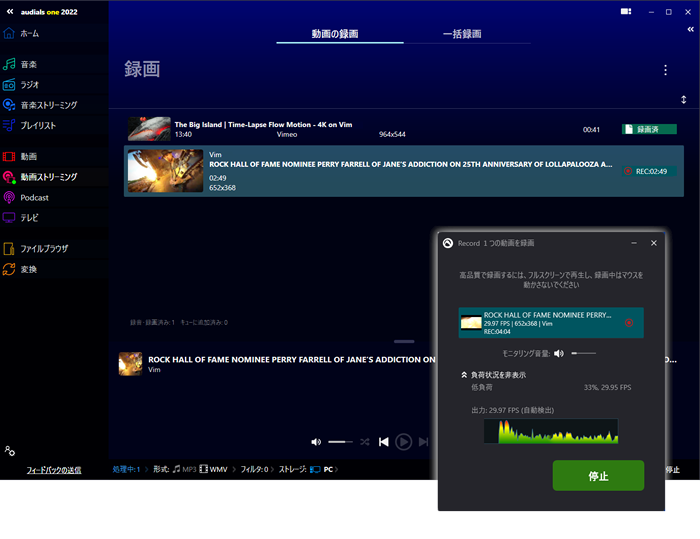Mute the モニタリング音量 monitoring speaker
The height and width of the screenshot is (539, 700).
coord(558,354)
